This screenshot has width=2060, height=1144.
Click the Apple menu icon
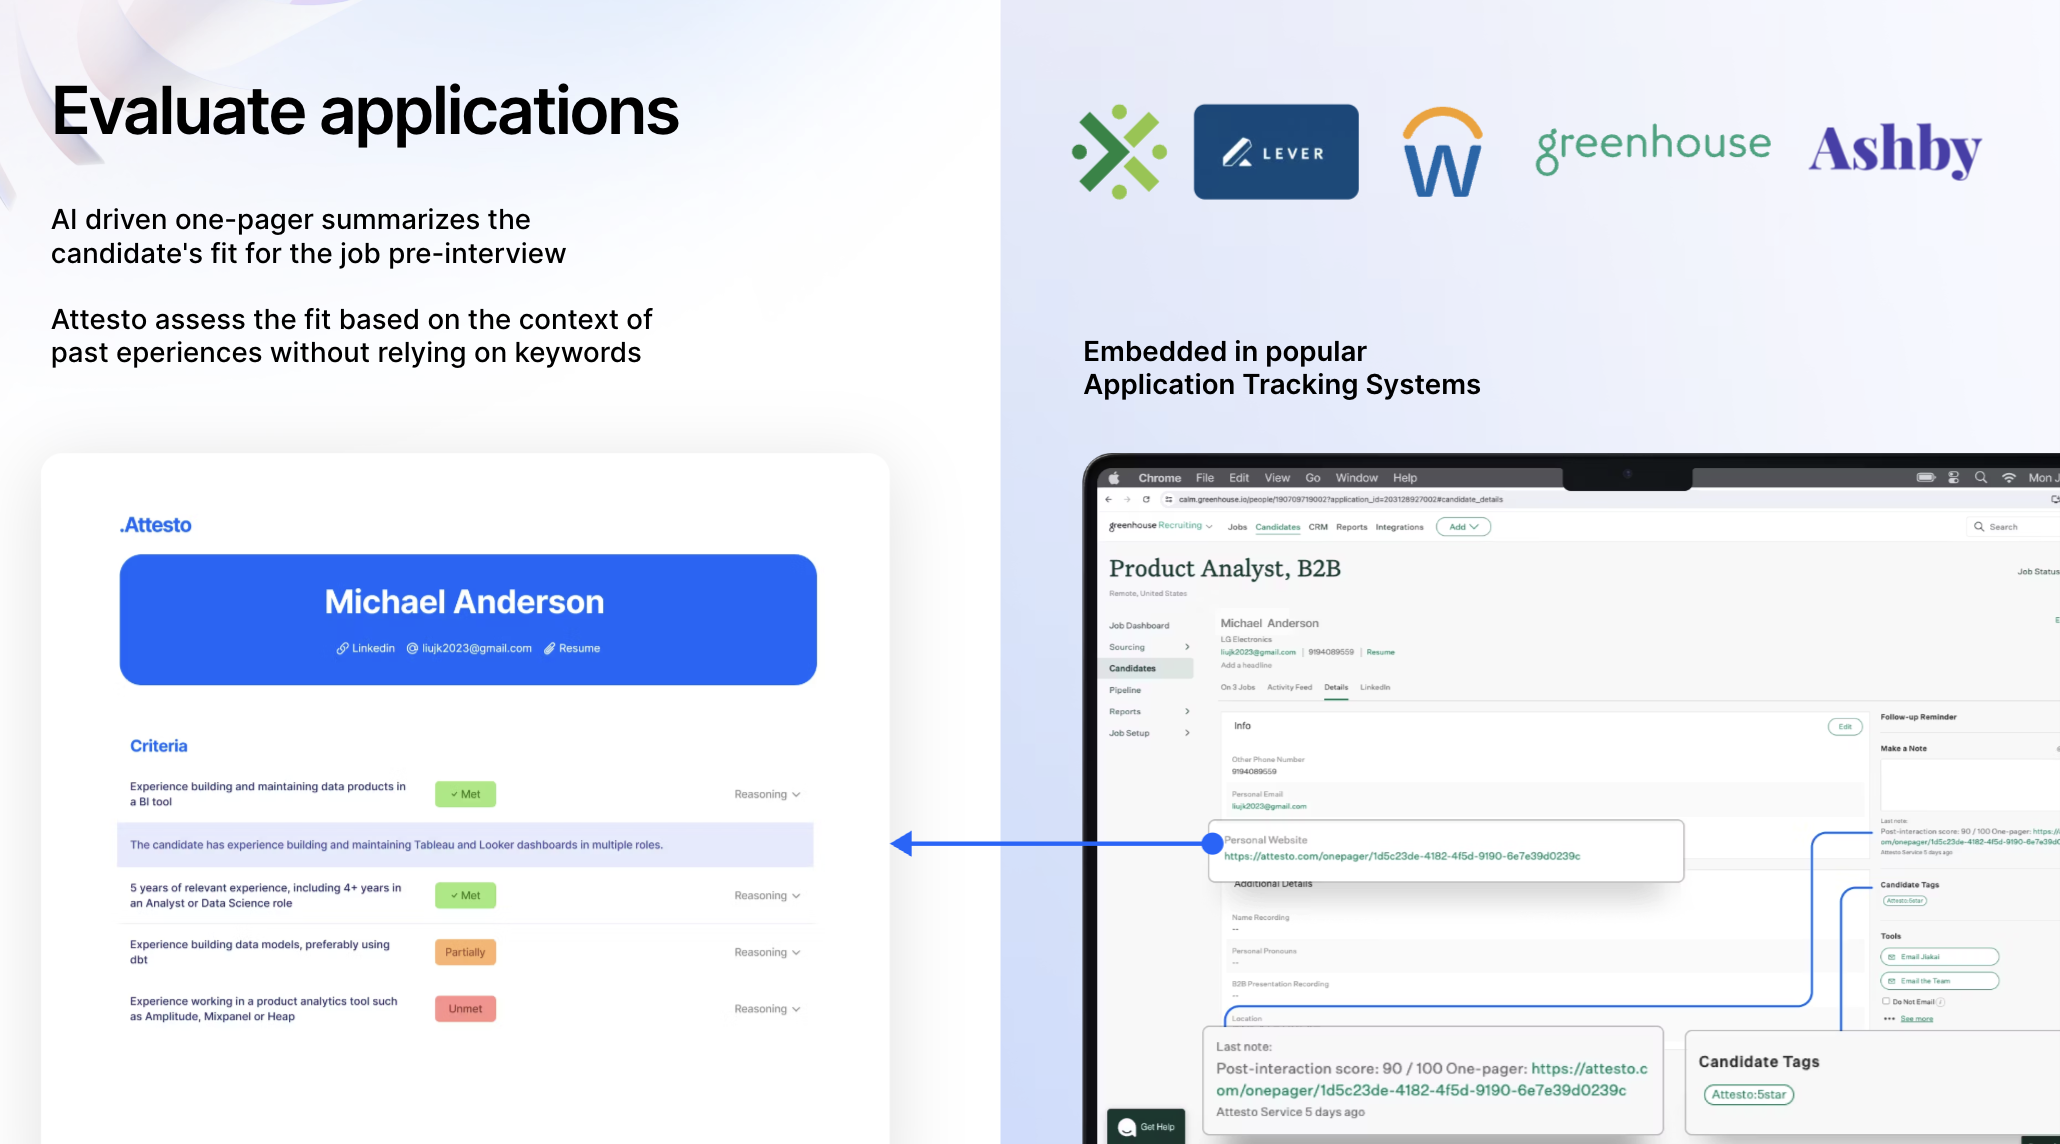[x=1114, y=478]
